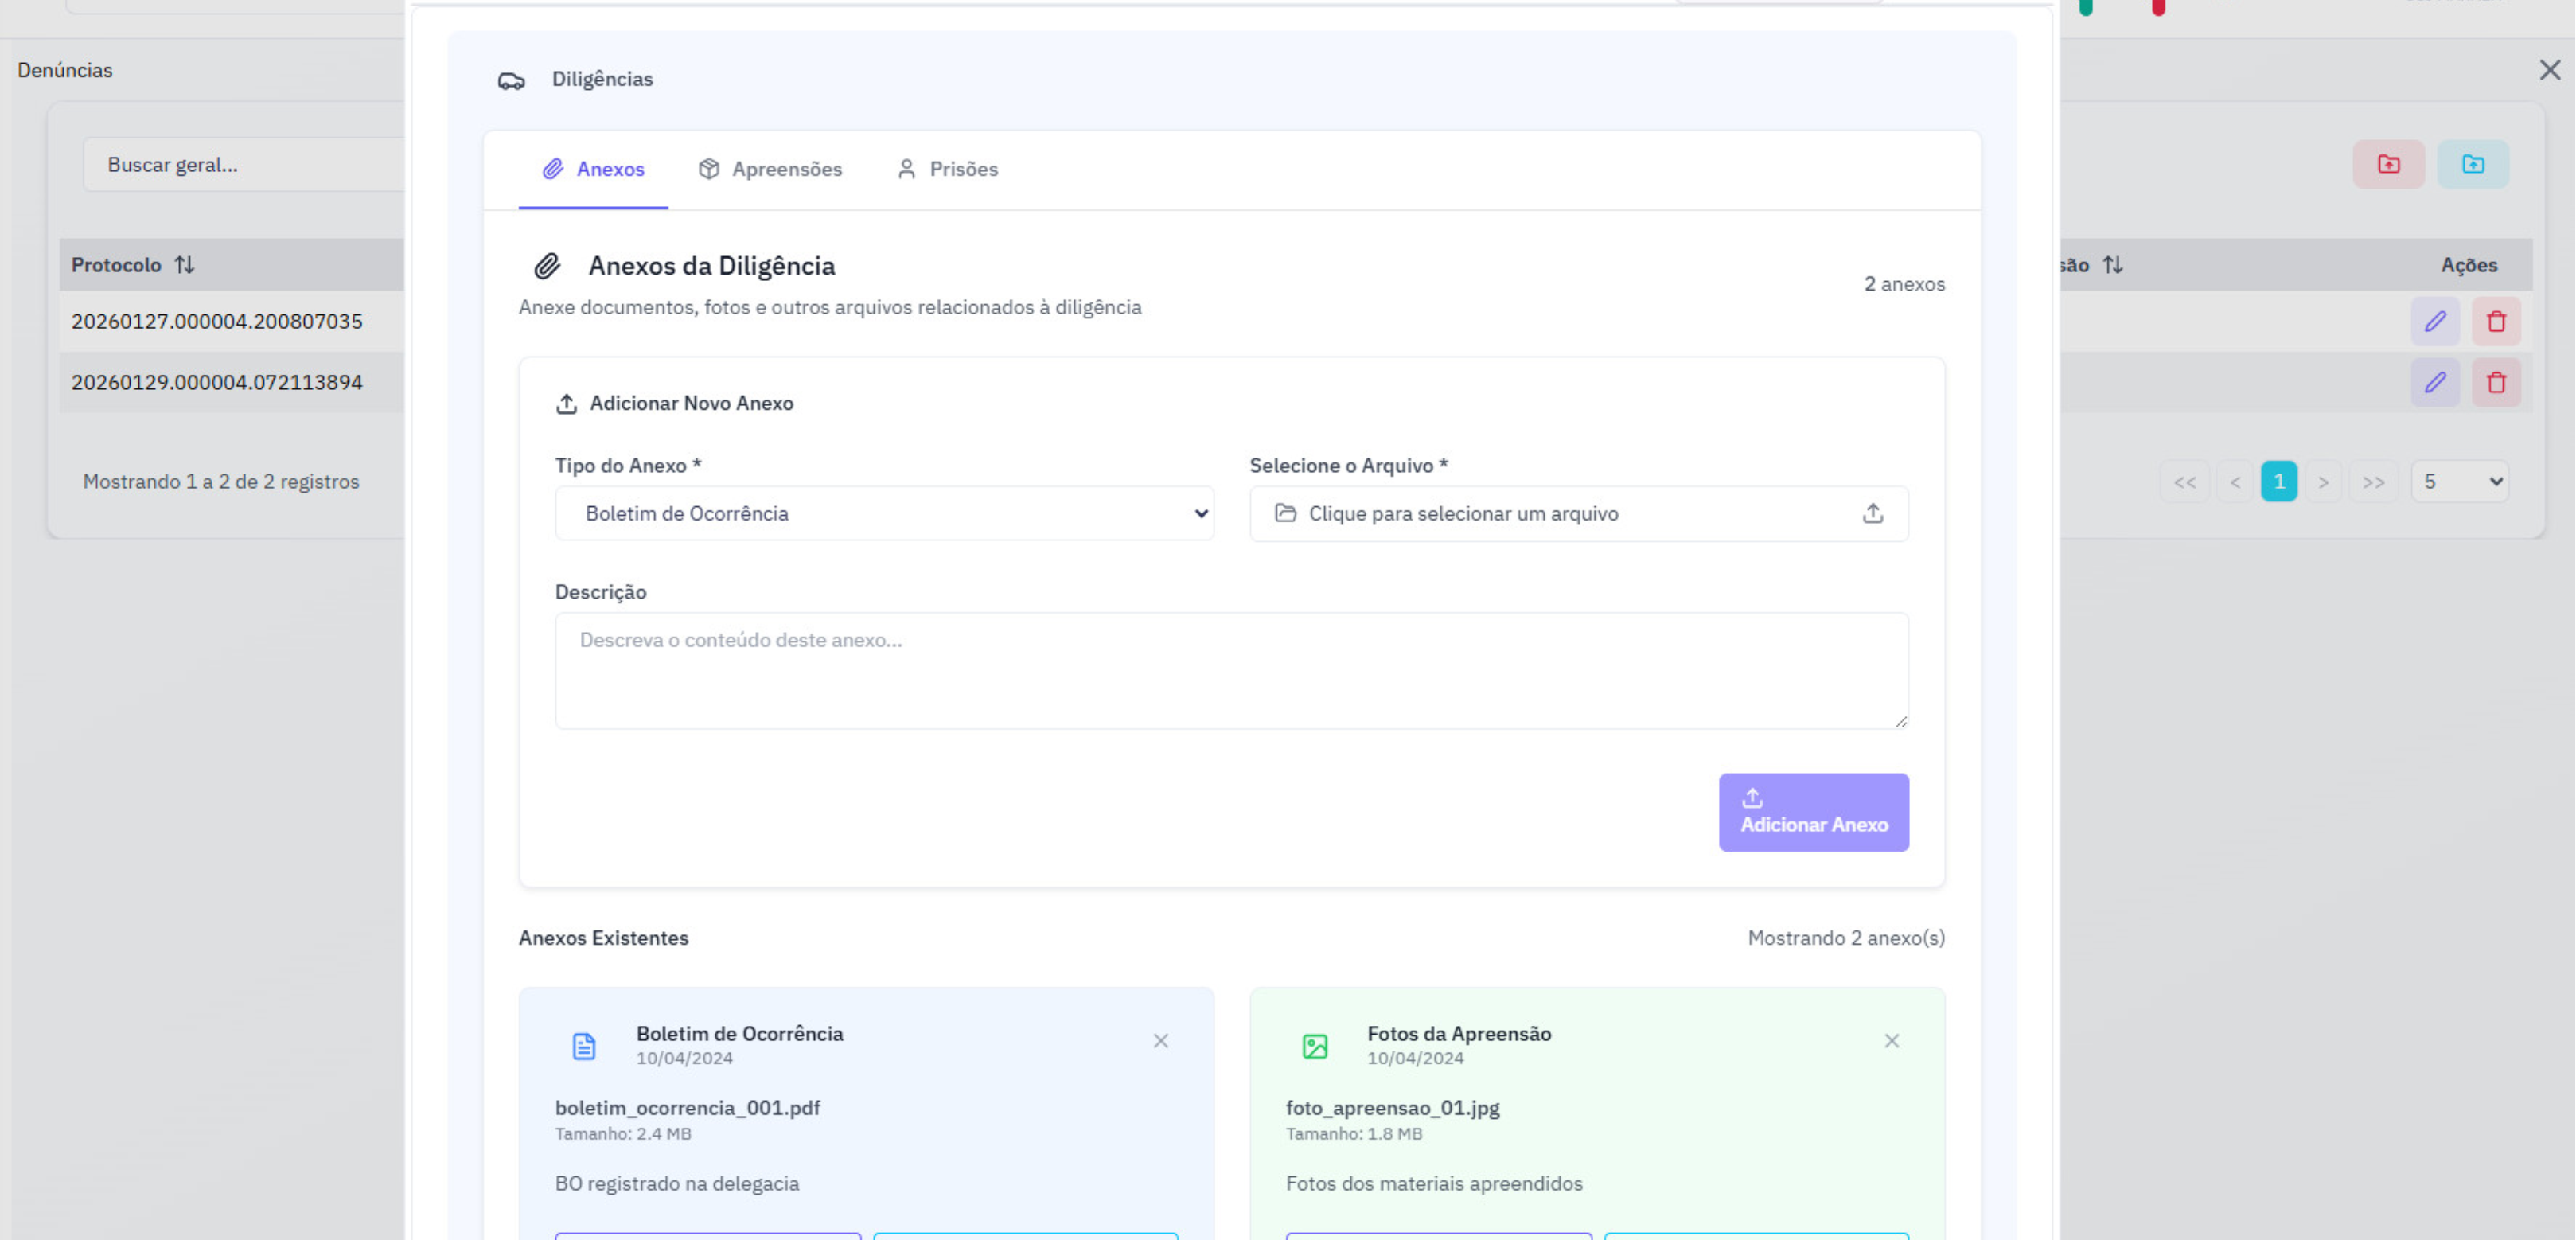Click the Boletim de Ocorrência document icon
The height and width of the screenshot is (1240, 2576).
[584, 1046]
